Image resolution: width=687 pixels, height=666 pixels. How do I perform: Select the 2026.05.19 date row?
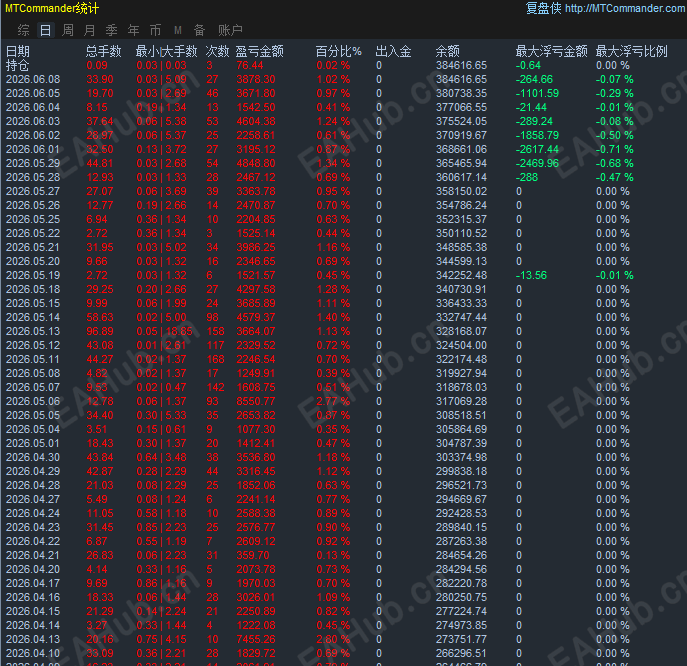point(33,275)
